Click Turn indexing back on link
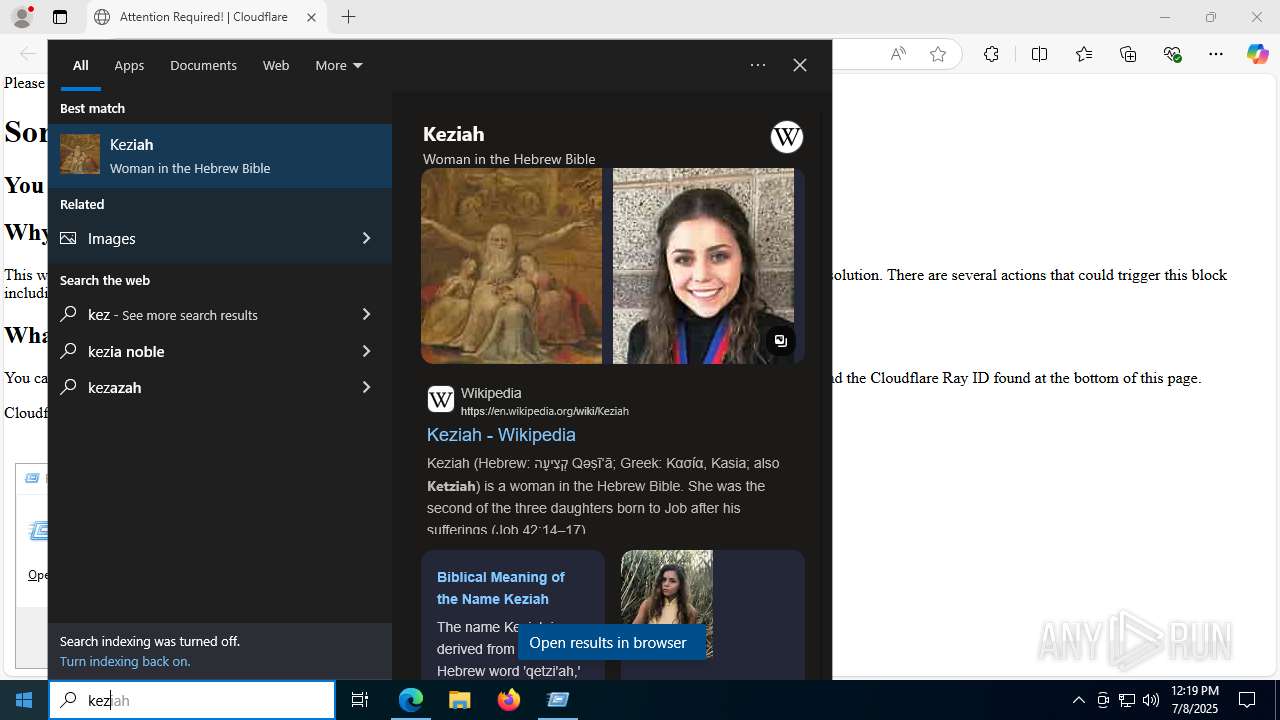 pyautogui.click(x=125, y=661)
